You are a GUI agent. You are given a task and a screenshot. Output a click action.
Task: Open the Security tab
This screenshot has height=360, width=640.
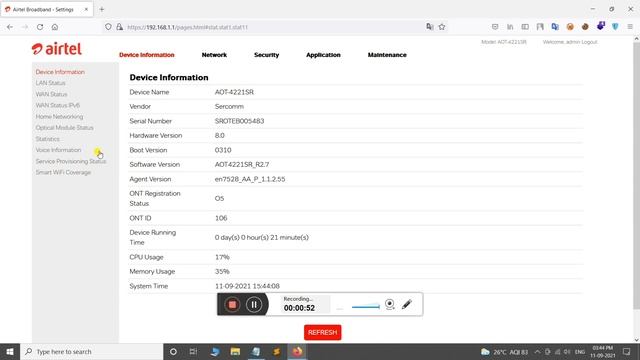(x=267, y=55)
